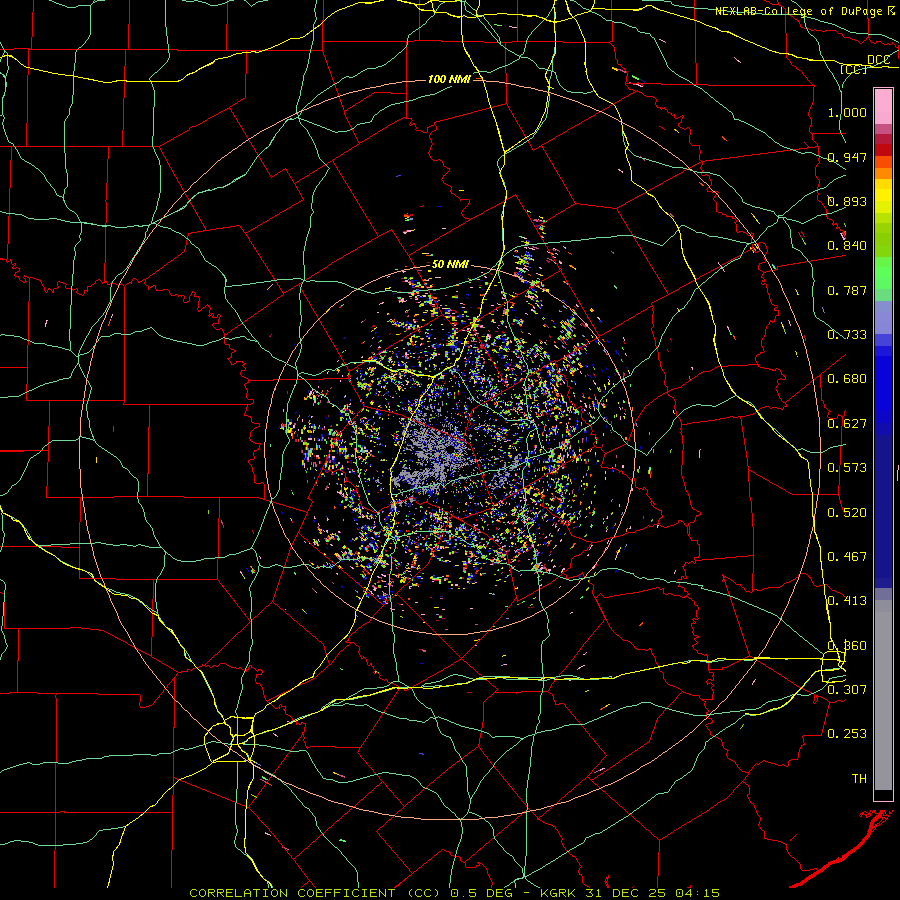Click the 0.787 color scale value

click(x=847, y=290)
